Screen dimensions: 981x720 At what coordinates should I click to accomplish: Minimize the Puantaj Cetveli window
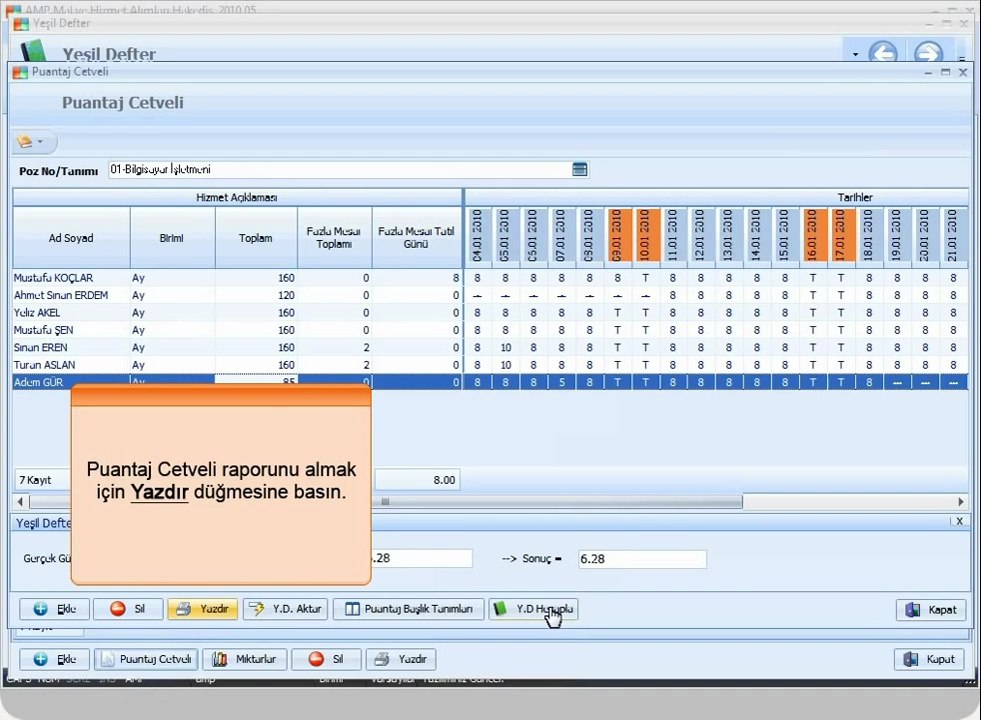pos(928,73)
